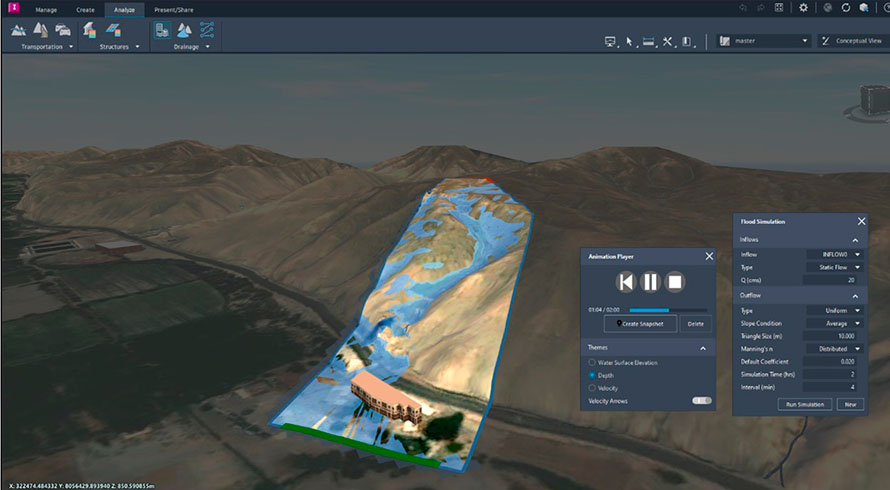Click the skip-to-start animation button
Screen dimensions: 890x490
pyautogui.click(x=625, y=282)
